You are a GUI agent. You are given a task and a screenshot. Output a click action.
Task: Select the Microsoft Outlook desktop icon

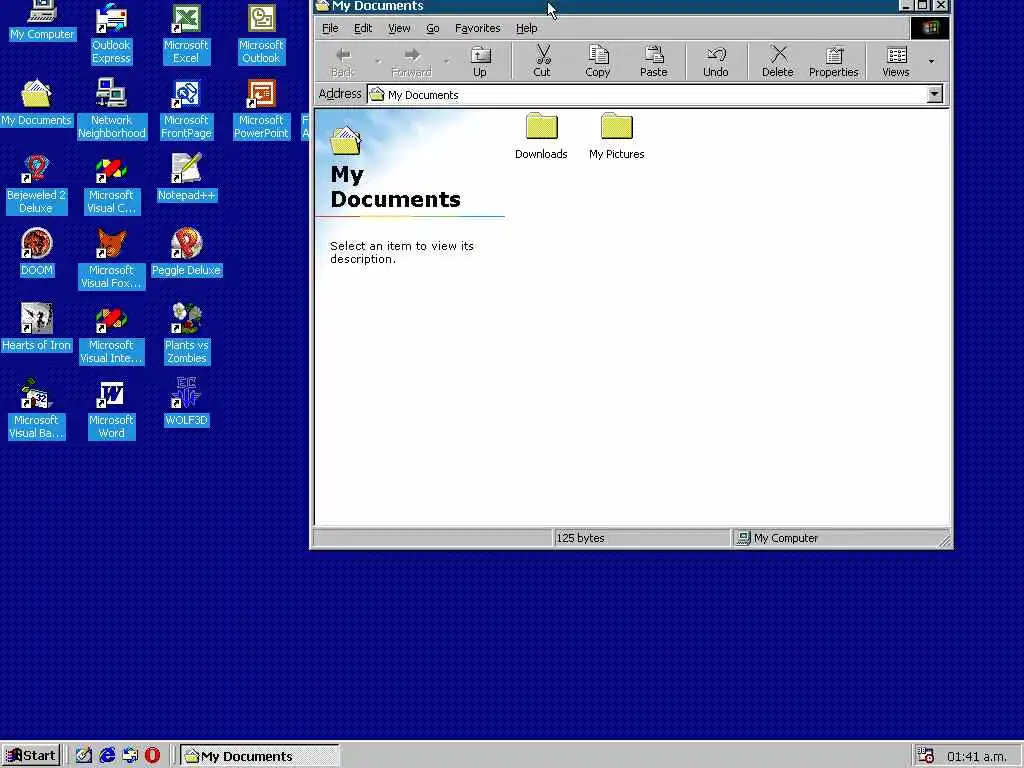[261, 34]
